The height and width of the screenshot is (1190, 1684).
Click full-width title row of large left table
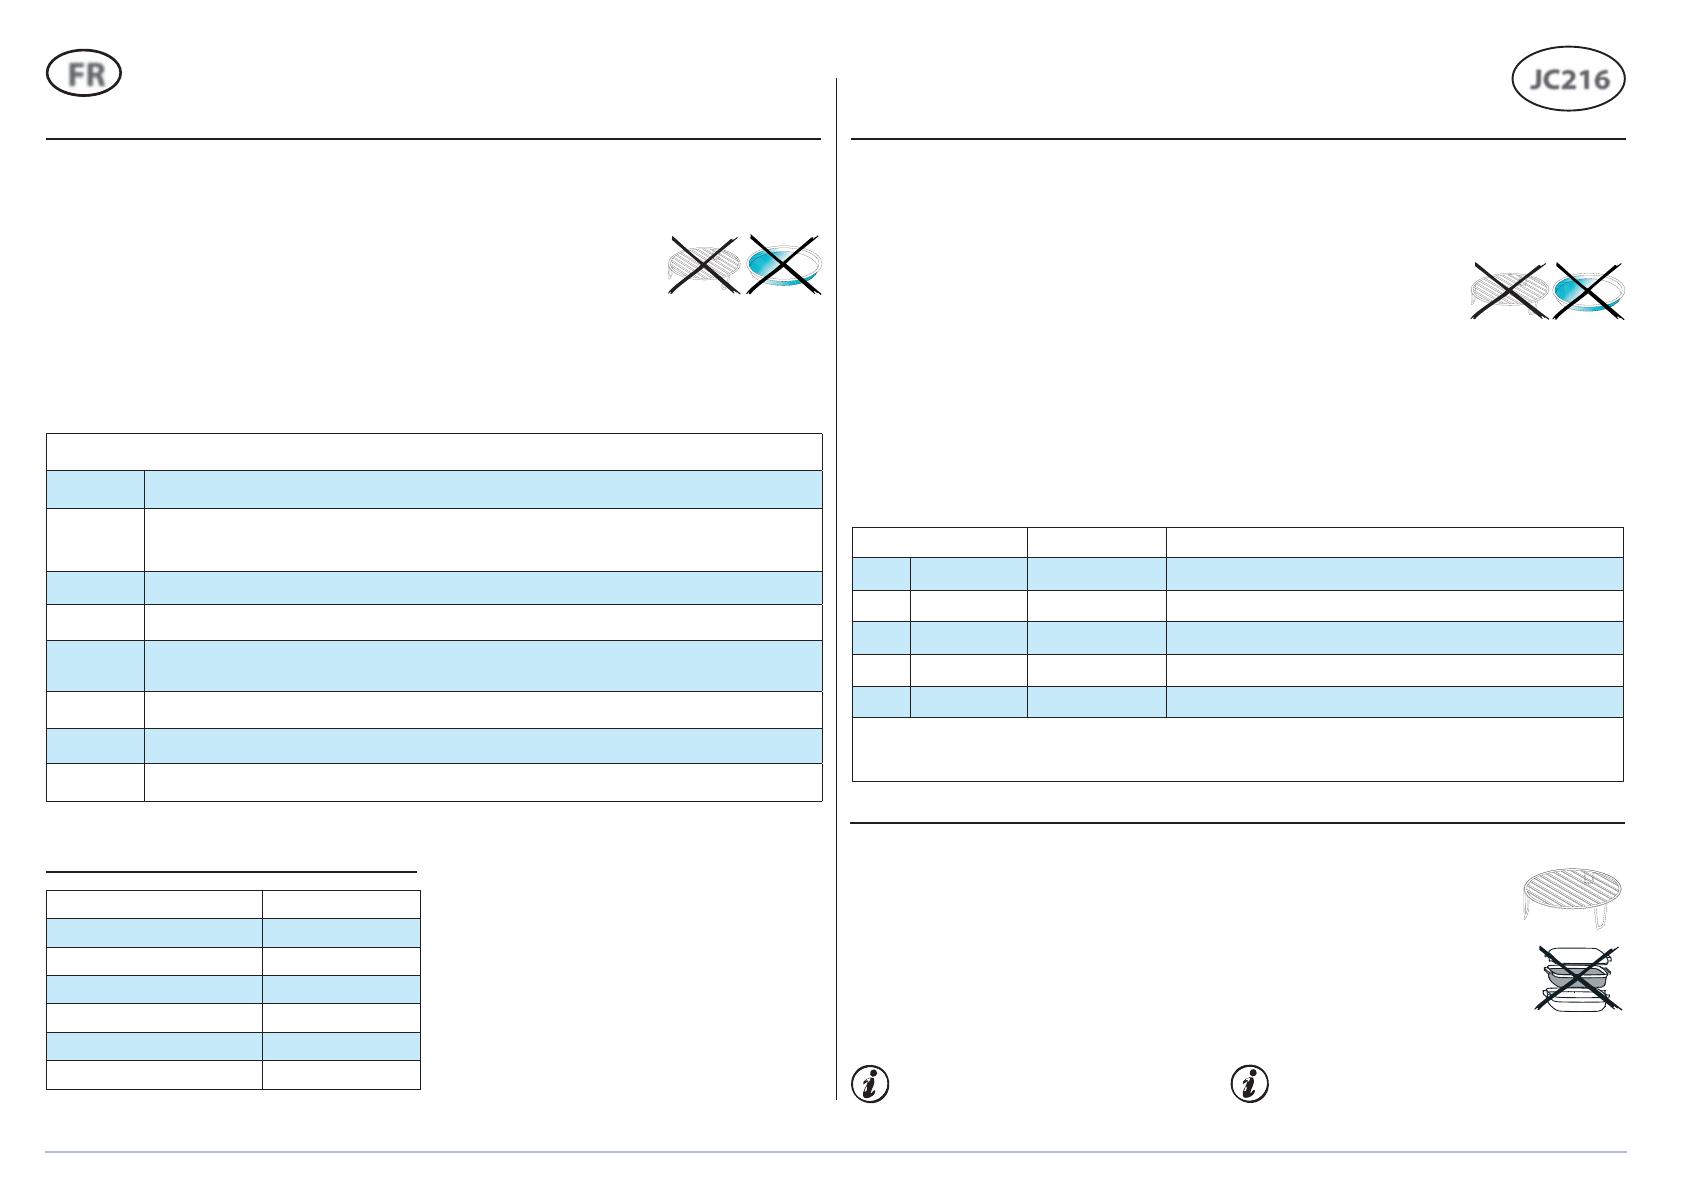point(434,452)
